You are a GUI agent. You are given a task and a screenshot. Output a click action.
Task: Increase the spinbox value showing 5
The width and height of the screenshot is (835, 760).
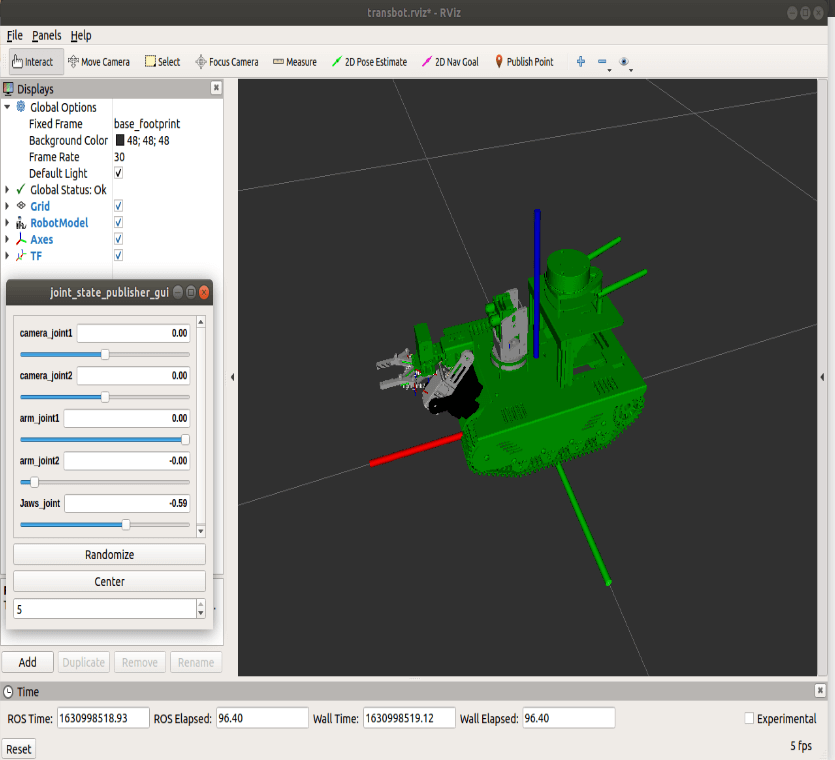coord(201,604)
